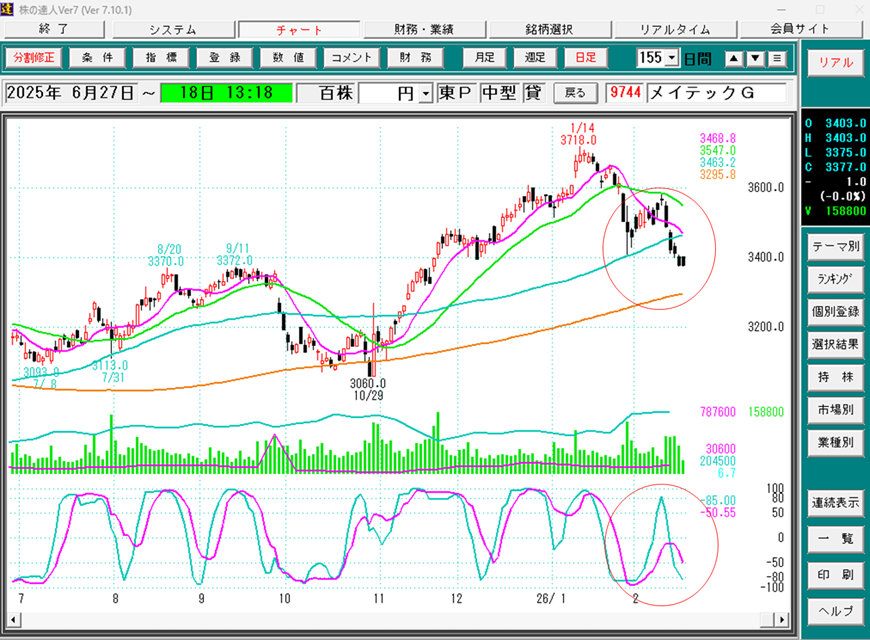
Task: Open the テーマ別 theme list
Action: 836,246
